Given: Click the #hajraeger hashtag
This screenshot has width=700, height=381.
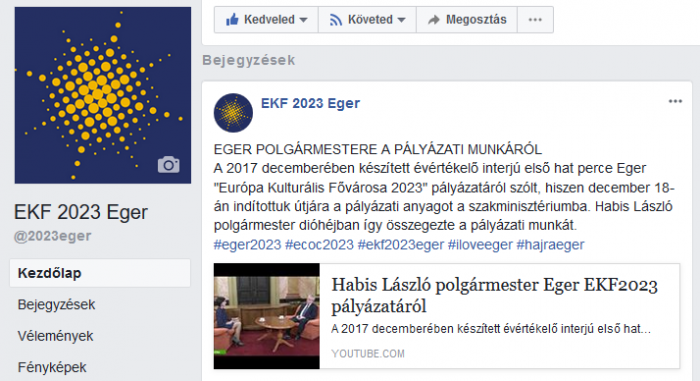Looking at the screenshot, I should (x=550, y=245).
